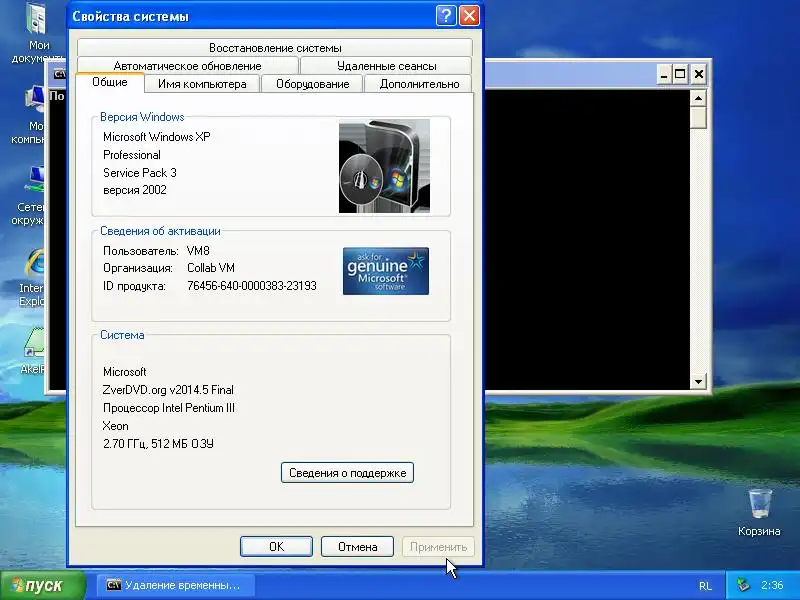The image size is (800, 600).
Task: Click the Microsoft Windows XP text line
Action: pos(157,137)
